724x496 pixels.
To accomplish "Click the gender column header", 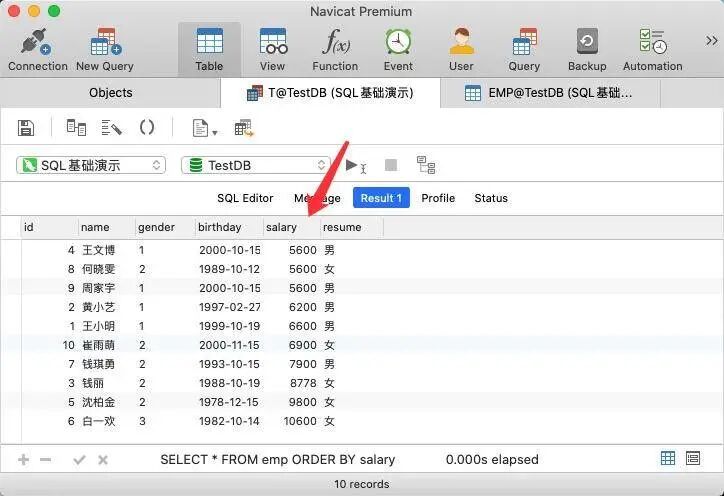I will click(x=165, y=227).
